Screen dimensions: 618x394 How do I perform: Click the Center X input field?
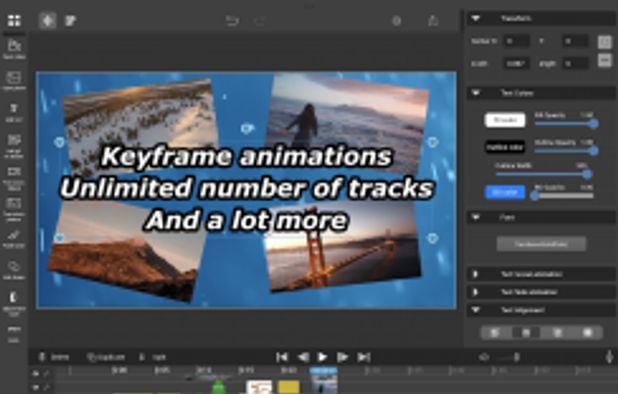coord(517,41)
